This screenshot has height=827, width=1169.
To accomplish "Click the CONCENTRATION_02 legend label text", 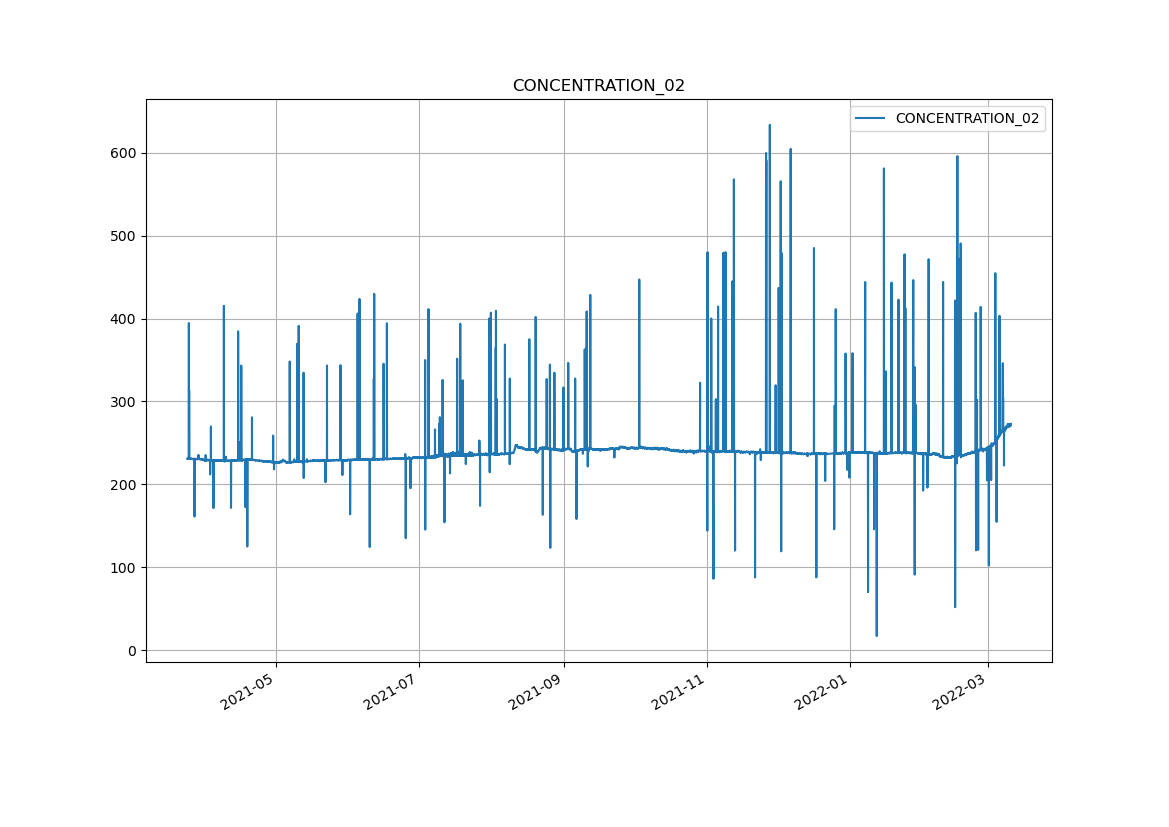I will 967,118.
